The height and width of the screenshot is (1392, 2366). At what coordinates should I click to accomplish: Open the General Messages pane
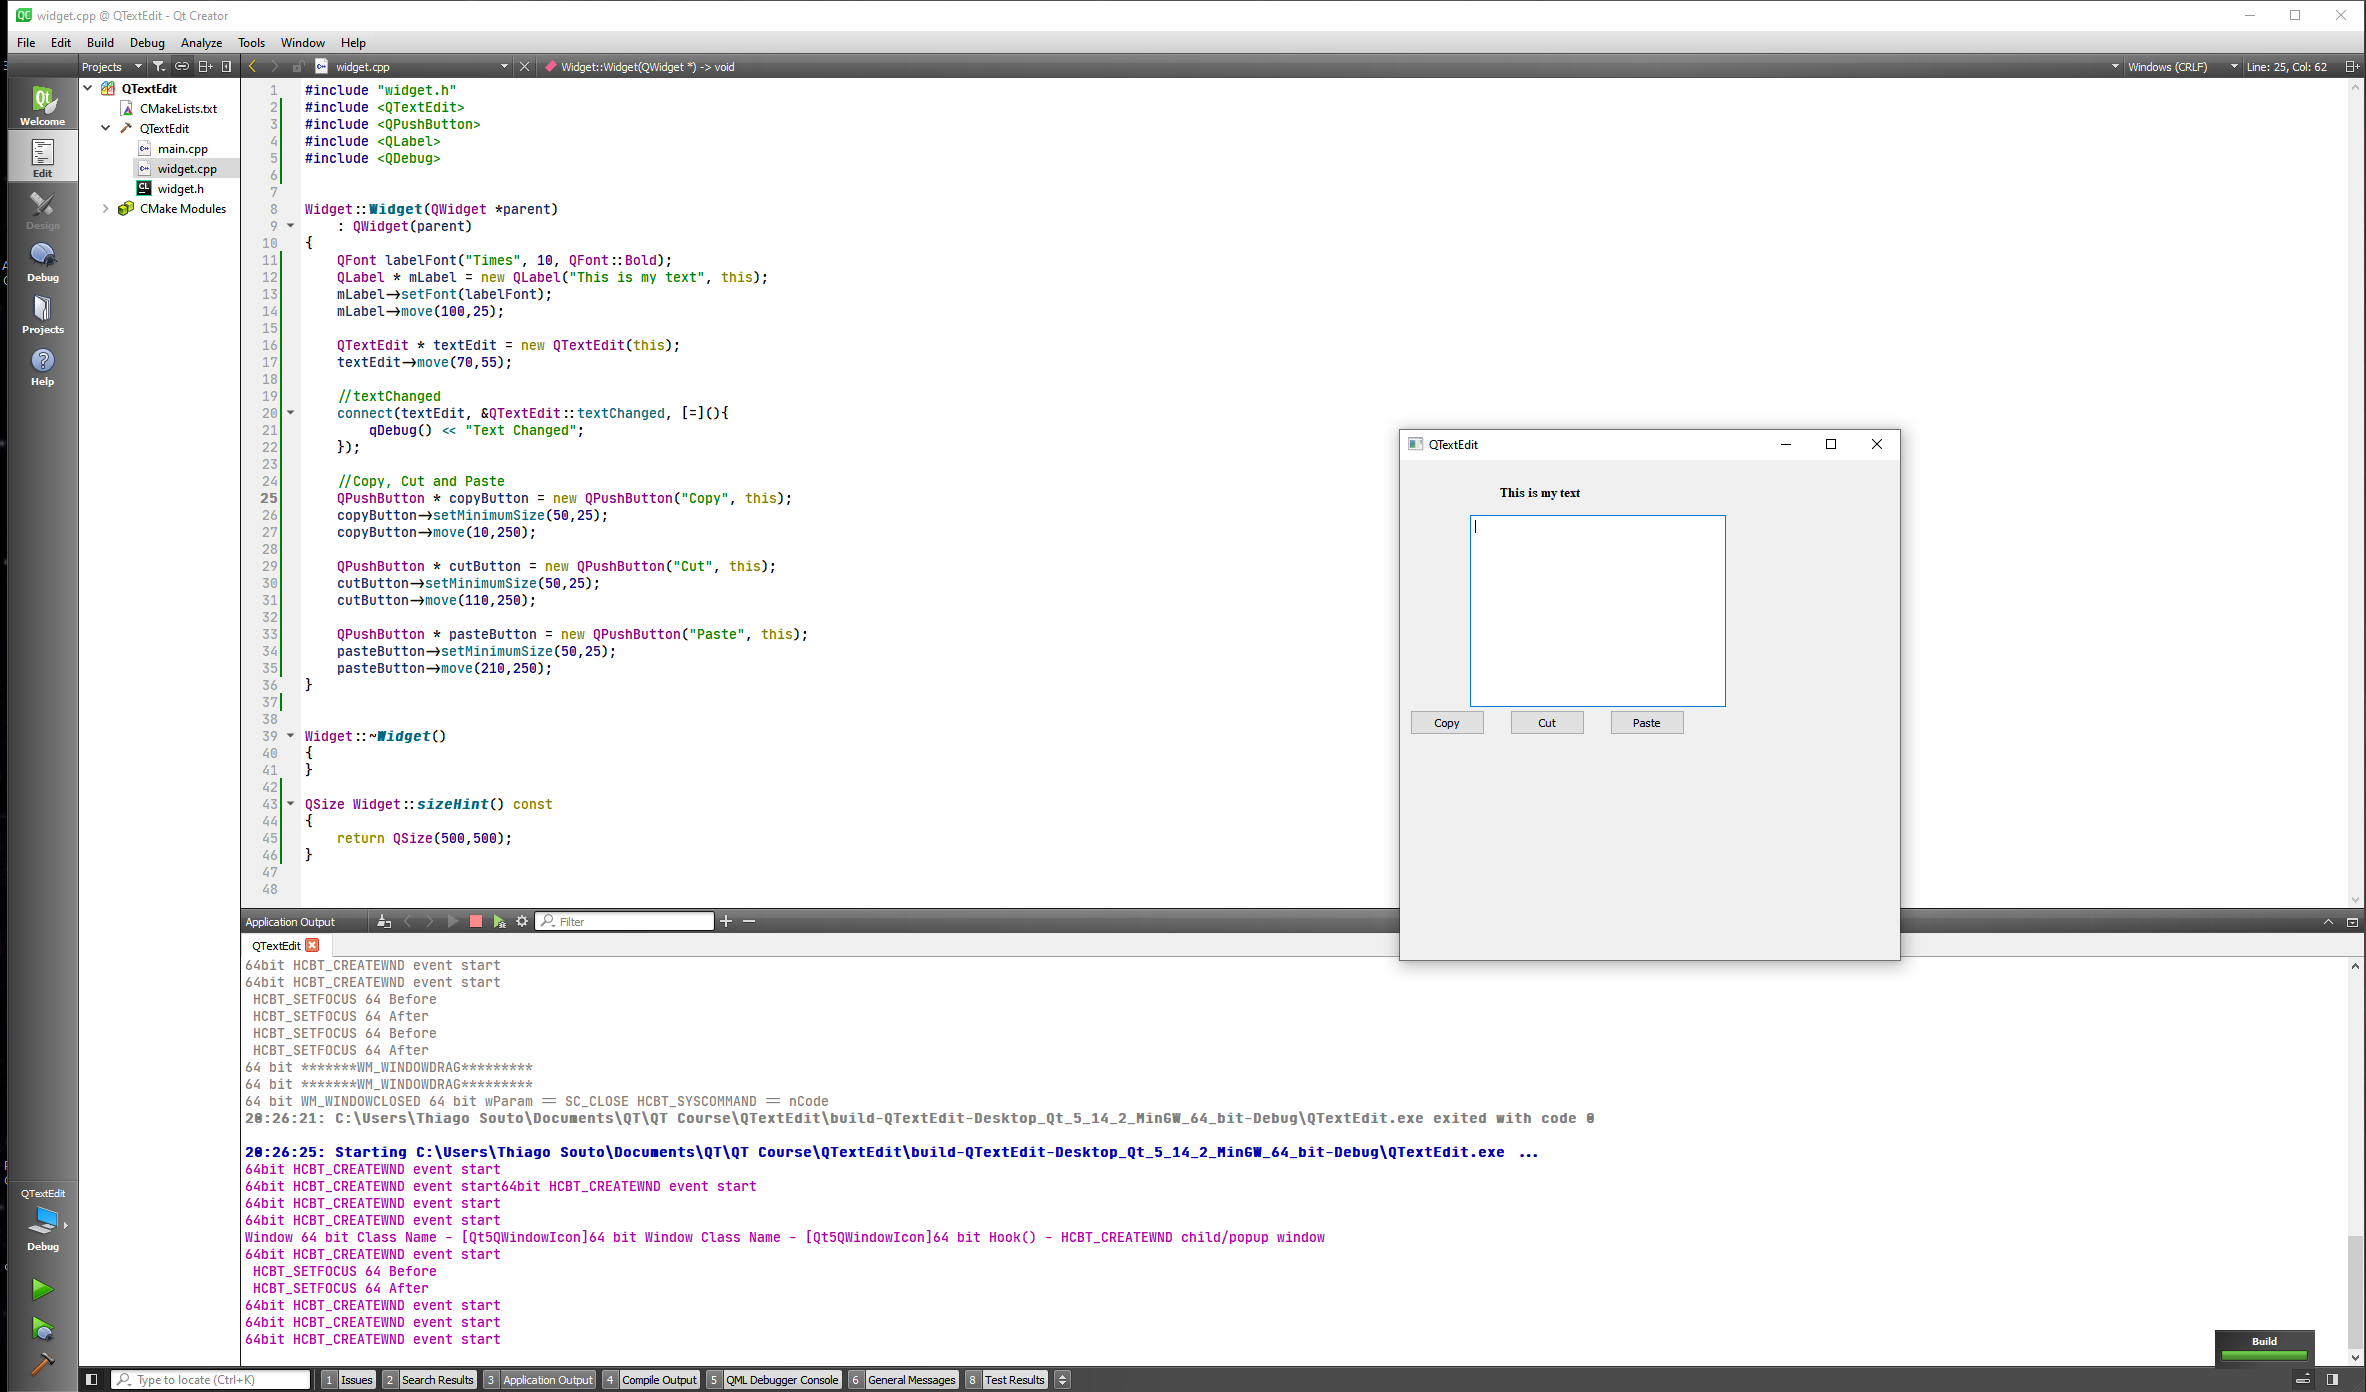[903, 1380]
